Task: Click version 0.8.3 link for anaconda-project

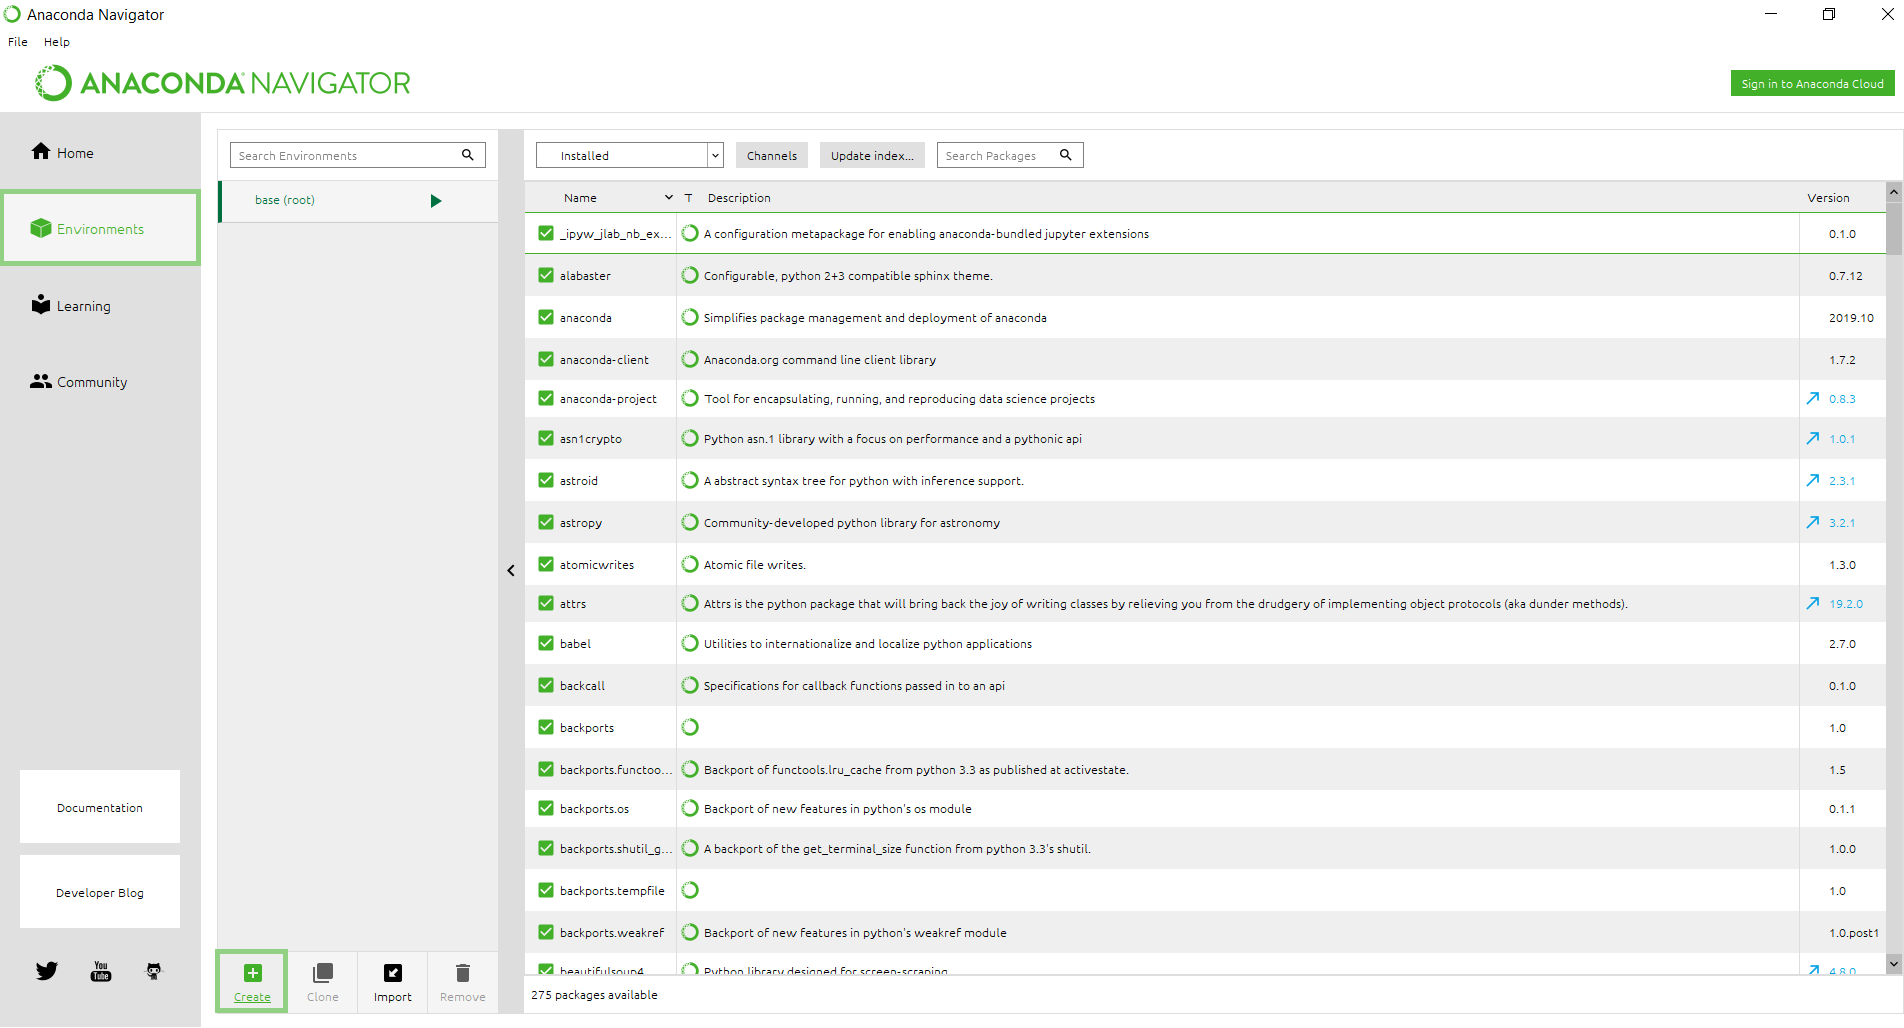Action: [1842, 399]
